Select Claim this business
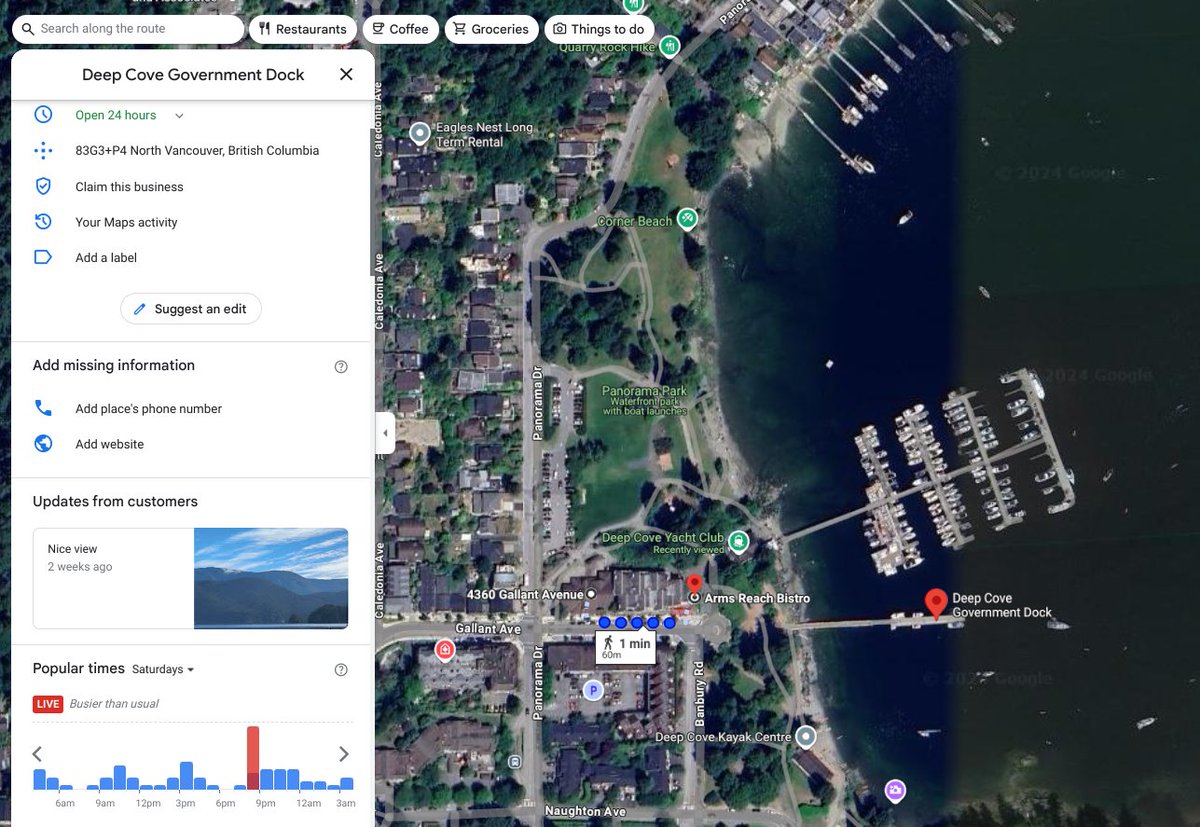Viewport: 1200px width, 827px height. pos(129,187)
